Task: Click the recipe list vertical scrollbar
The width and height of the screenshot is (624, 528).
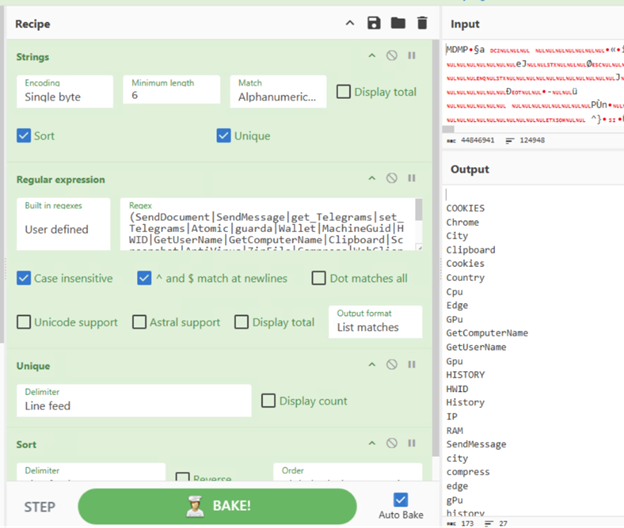Action: coord(436,247)
